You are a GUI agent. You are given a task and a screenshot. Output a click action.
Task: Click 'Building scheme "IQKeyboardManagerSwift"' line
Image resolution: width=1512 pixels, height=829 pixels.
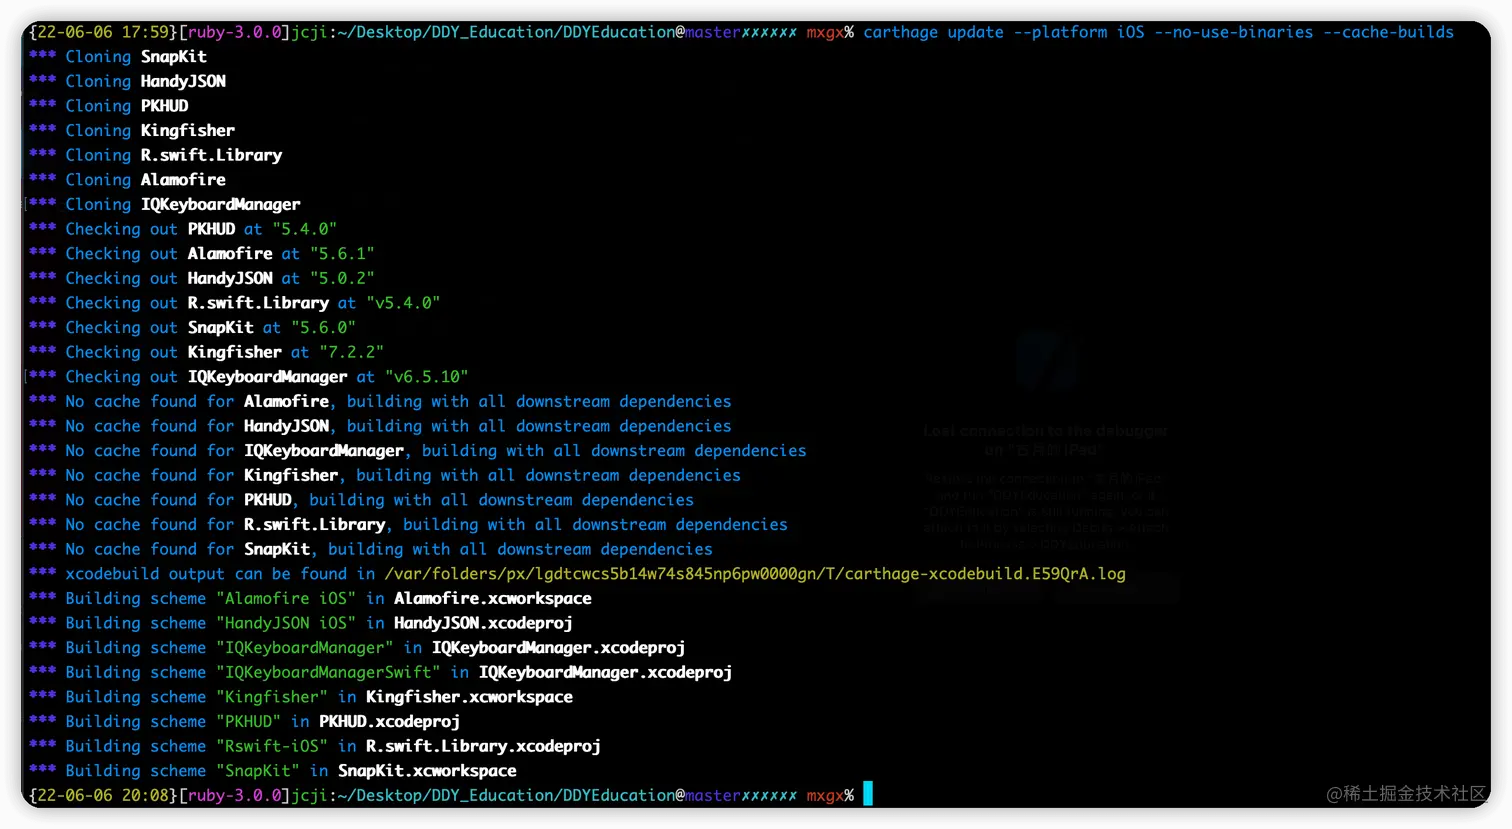(380, 672)
